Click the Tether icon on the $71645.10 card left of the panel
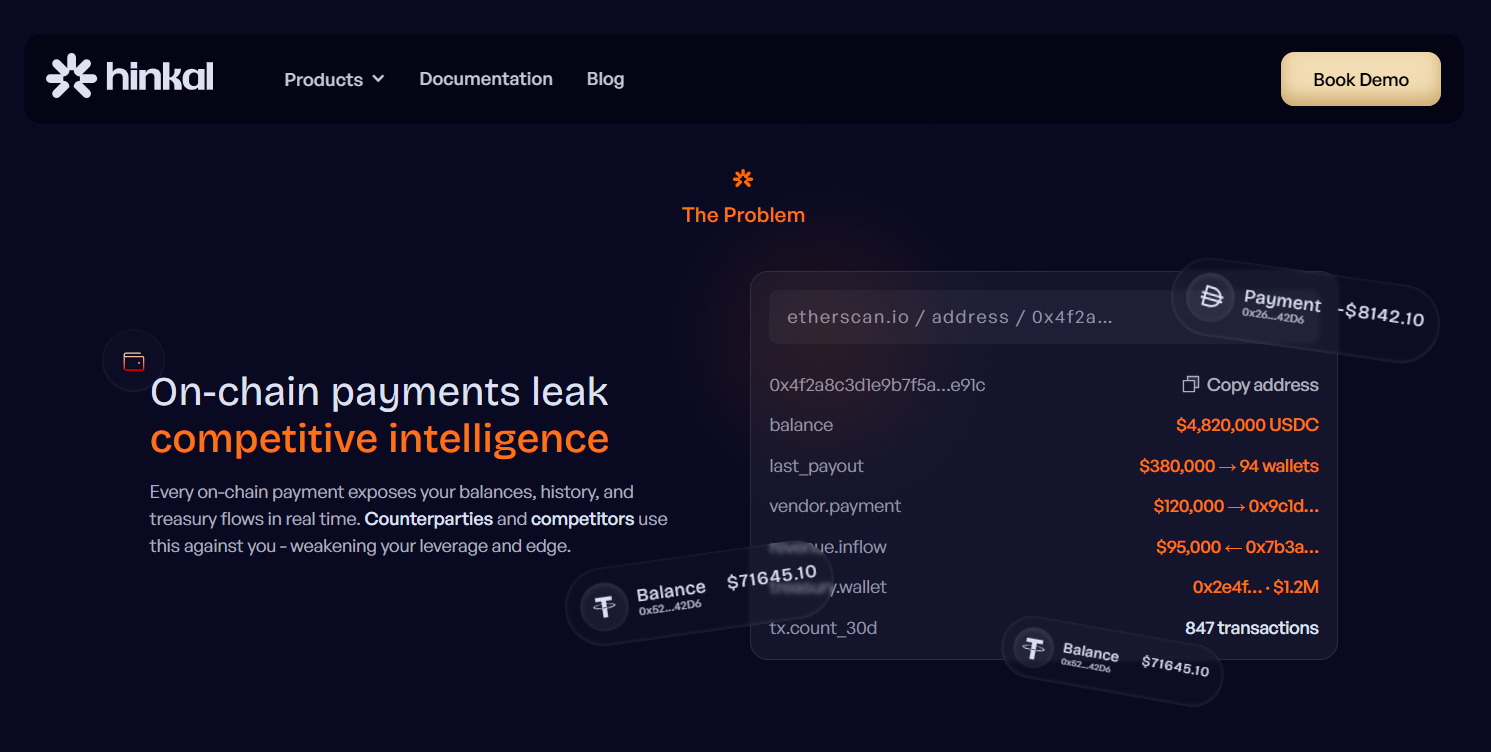1491x752 pixels. (x=604, y=605)
